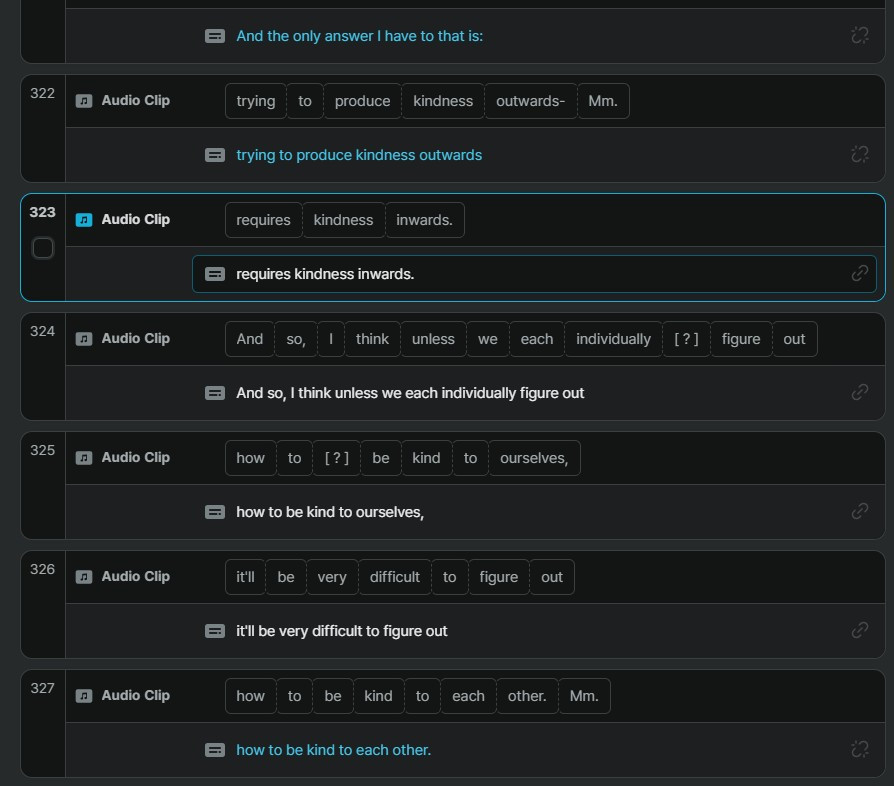Viewport: 894px width, 786px height.
Task: Select the 'Mm.' word chip in clip 322
Action: click(x=603, y=101)
